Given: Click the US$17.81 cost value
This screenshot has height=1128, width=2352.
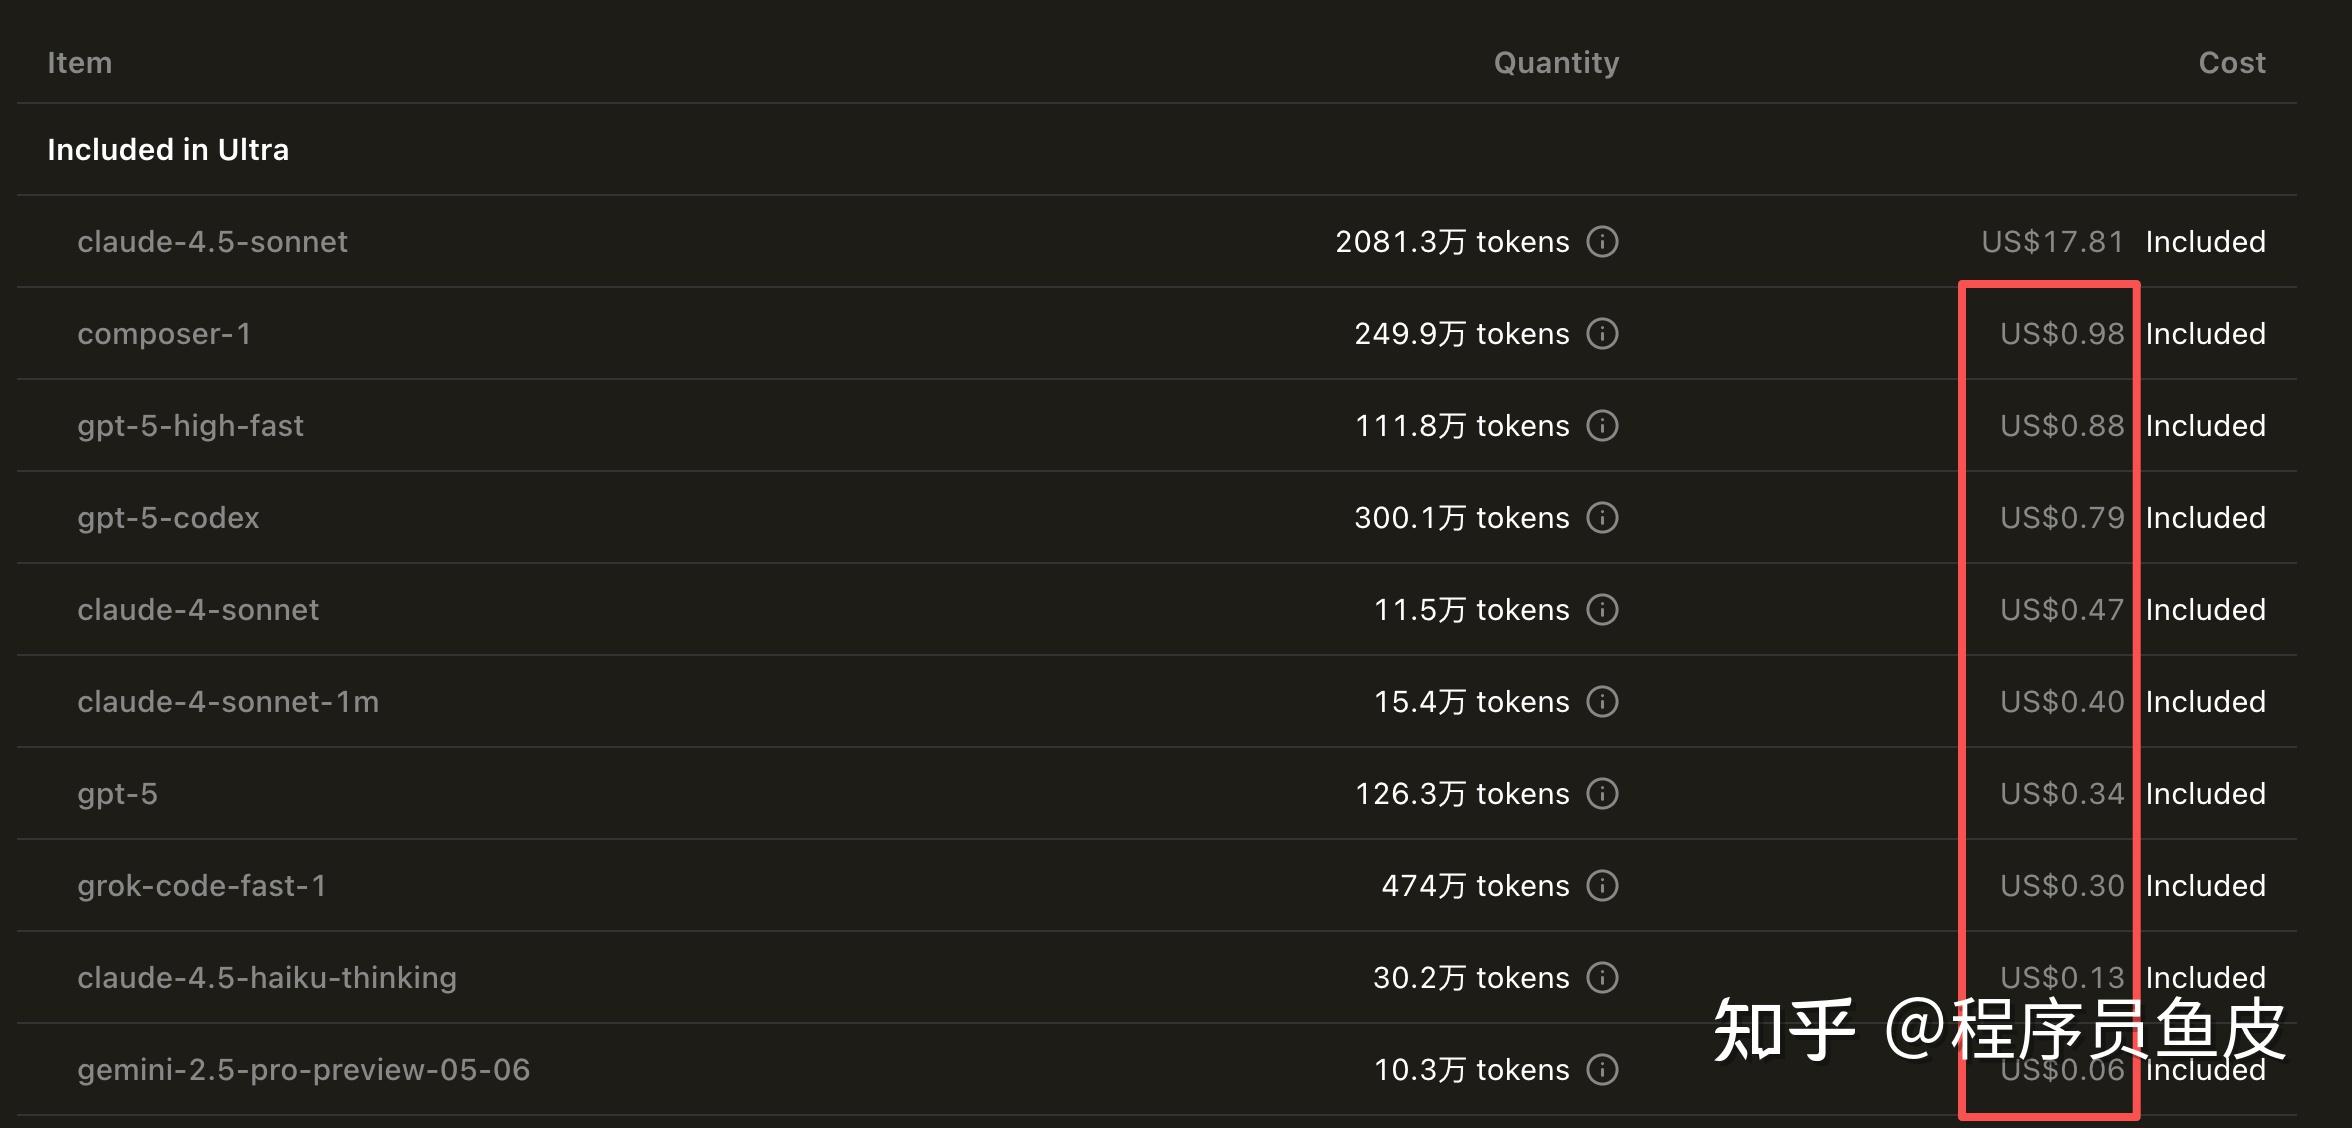Looking at the screenshot, I should point(2052,242).
